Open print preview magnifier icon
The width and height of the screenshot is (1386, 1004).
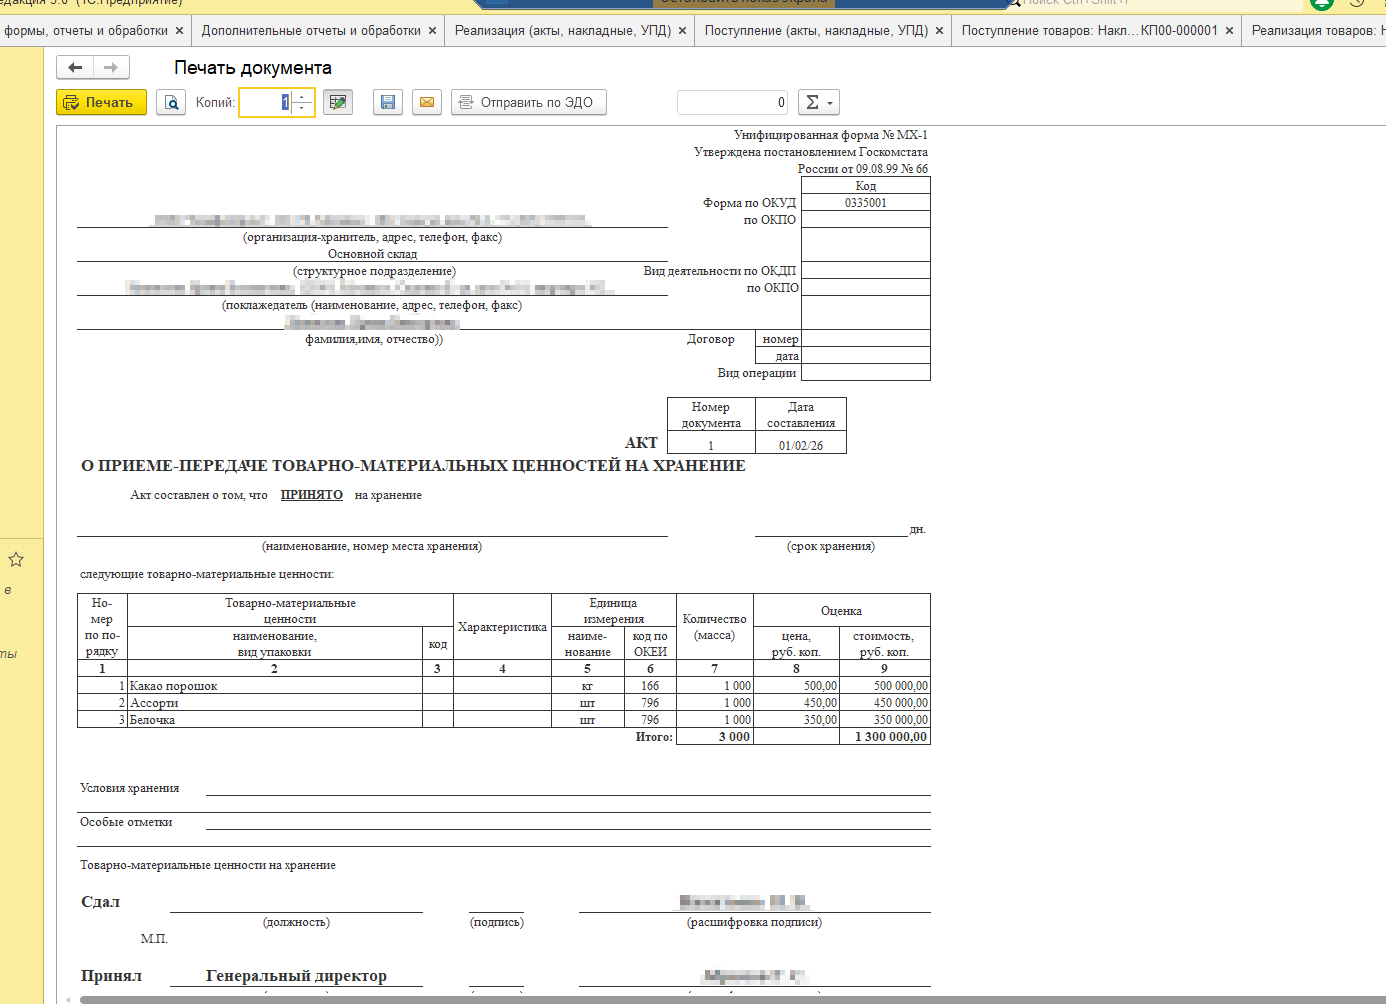[x=171, y=102]
